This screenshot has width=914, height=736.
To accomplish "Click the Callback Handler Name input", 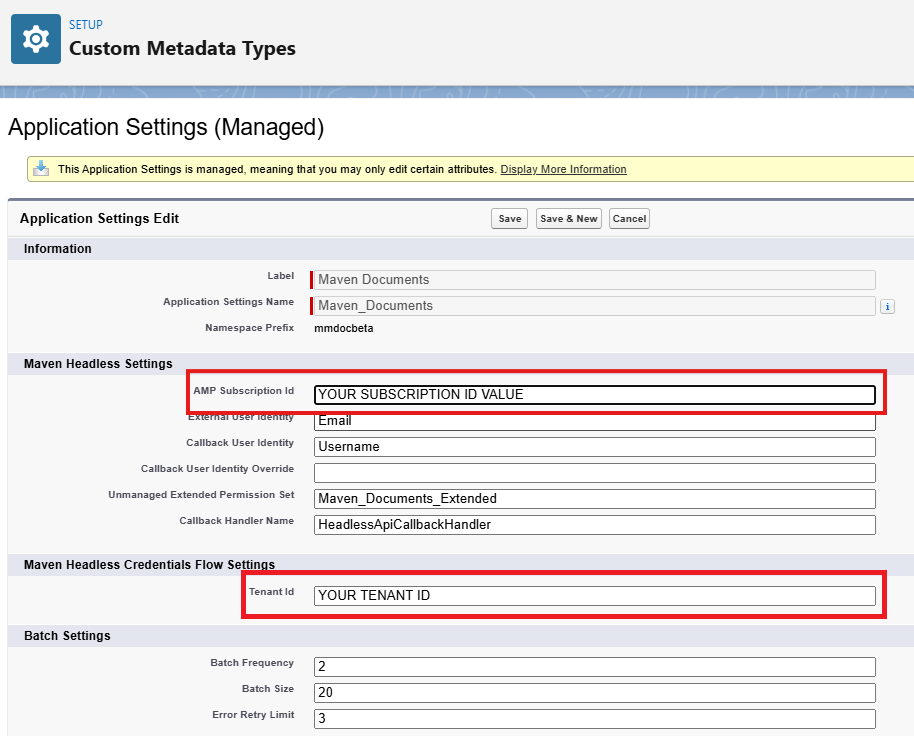I will coord(594,525).
